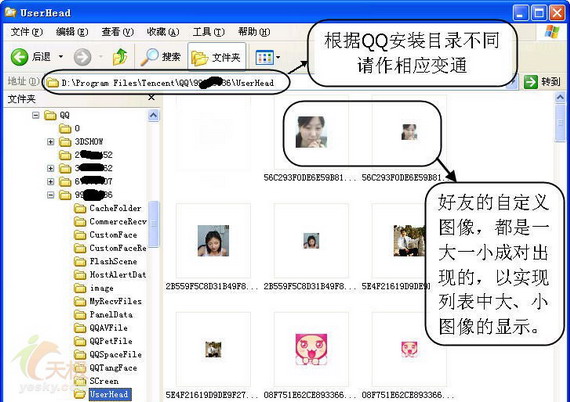Select the QQ folder in the tree
570x402 pixels.
57,115
